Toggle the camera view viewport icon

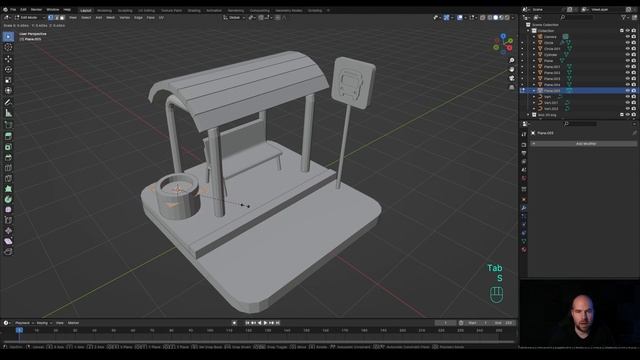(511, 78)
